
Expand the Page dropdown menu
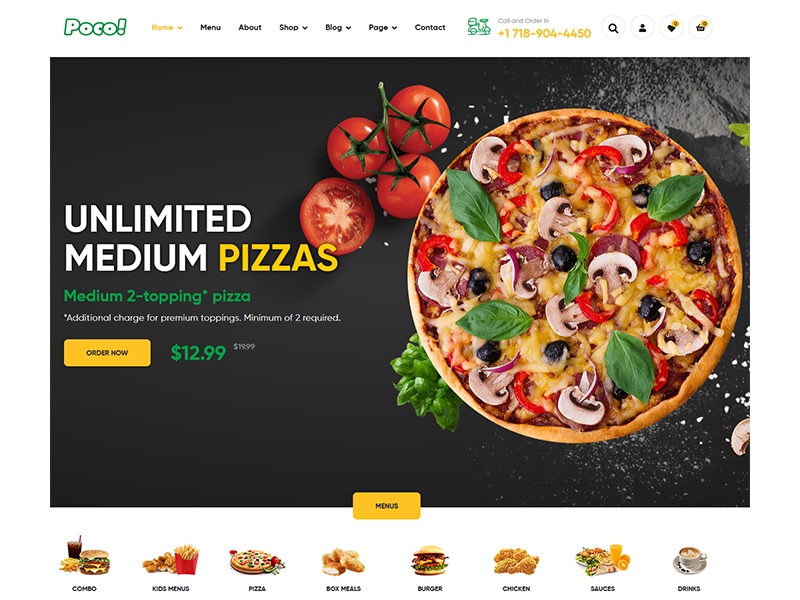click(x=383, y=28)
